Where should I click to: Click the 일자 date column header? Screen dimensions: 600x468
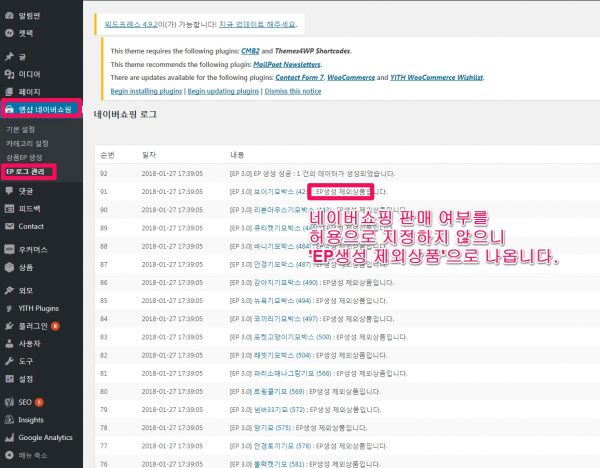[148, 155]
